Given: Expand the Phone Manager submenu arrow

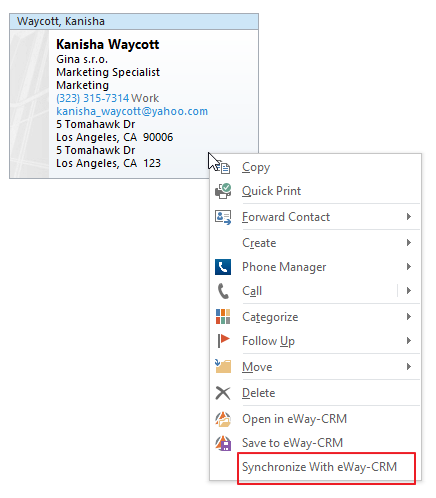Looking at the screenshot, I should pos(409,267).
